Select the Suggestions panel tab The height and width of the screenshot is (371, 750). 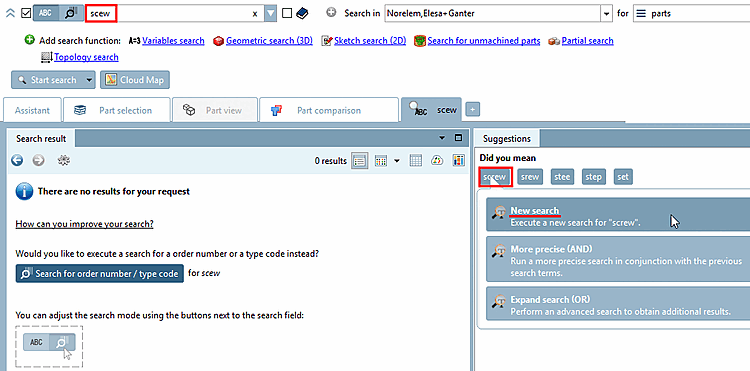click(x=507, y=139)
